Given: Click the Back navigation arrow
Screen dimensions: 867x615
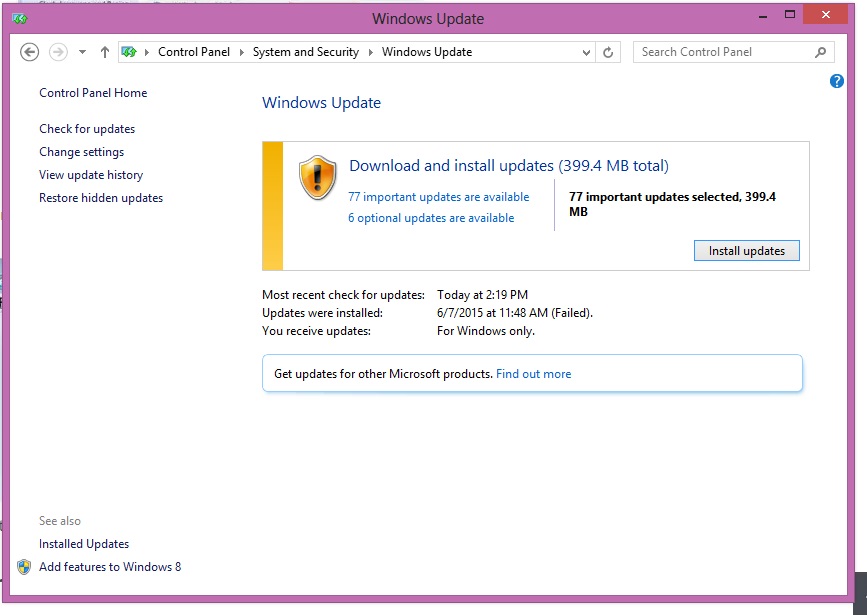Looking at the screenshot, I should pos(29,52).
